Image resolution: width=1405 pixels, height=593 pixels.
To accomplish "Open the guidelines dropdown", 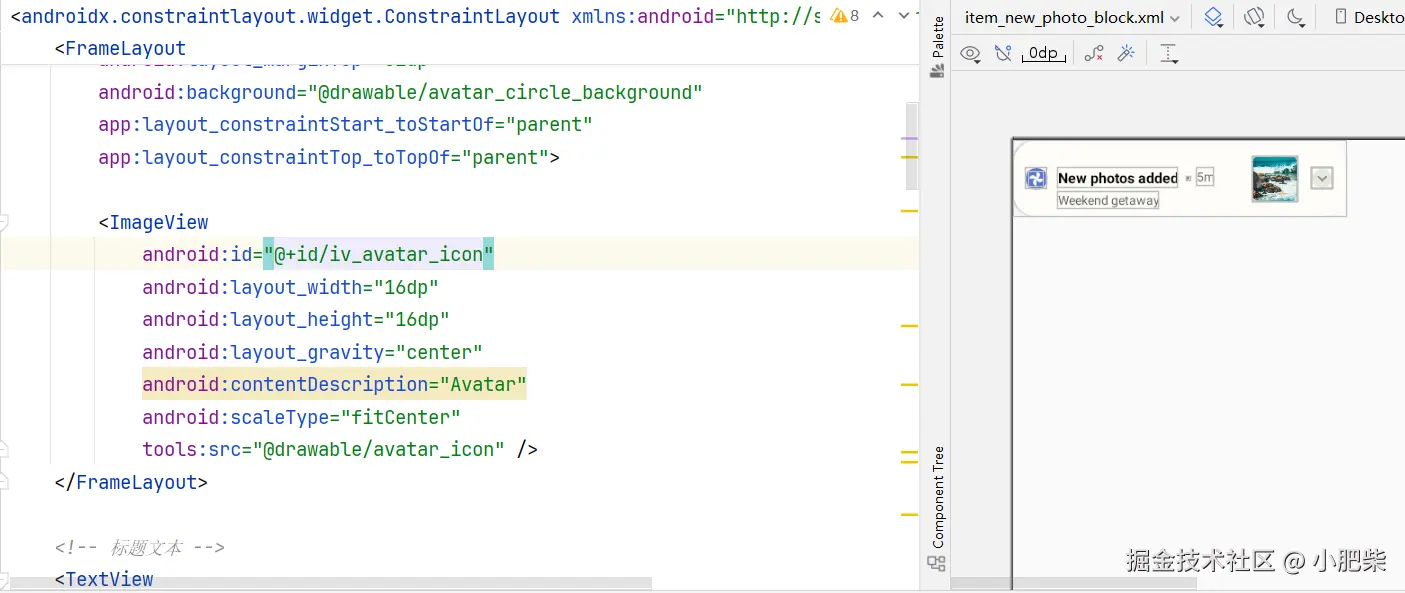I will [x=1169, y=54].
